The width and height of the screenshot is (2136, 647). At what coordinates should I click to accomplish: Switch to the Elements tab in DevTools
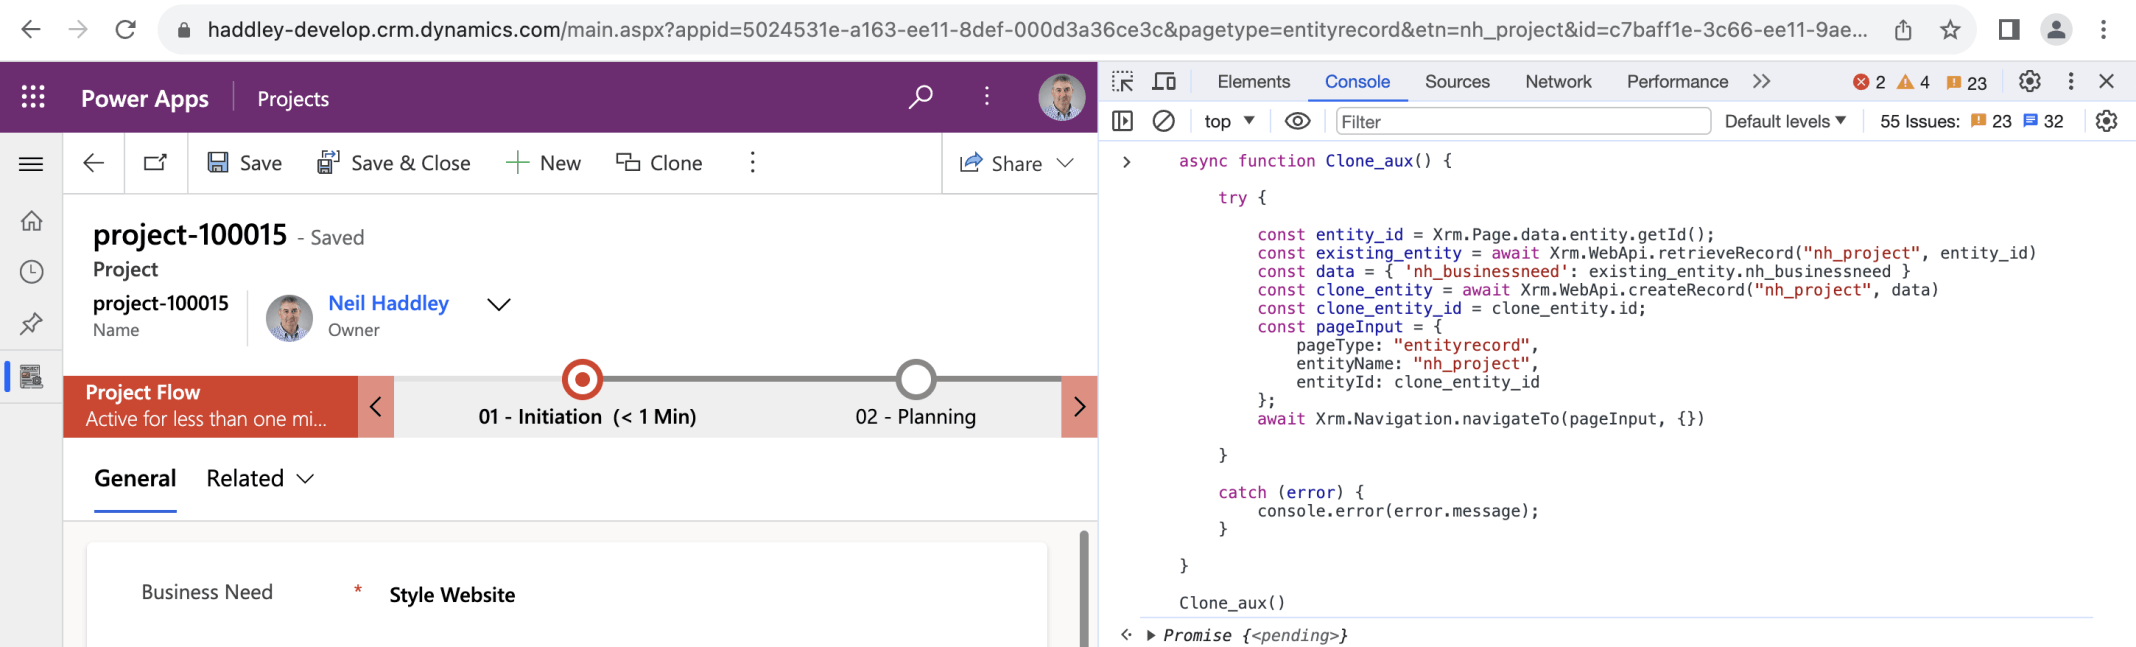coord(1254,82)
